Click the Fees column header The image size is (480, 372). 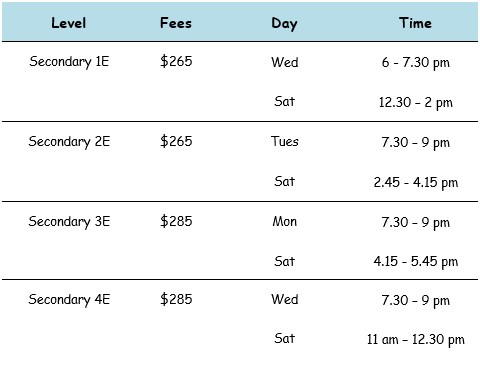[x=176, y=23]
